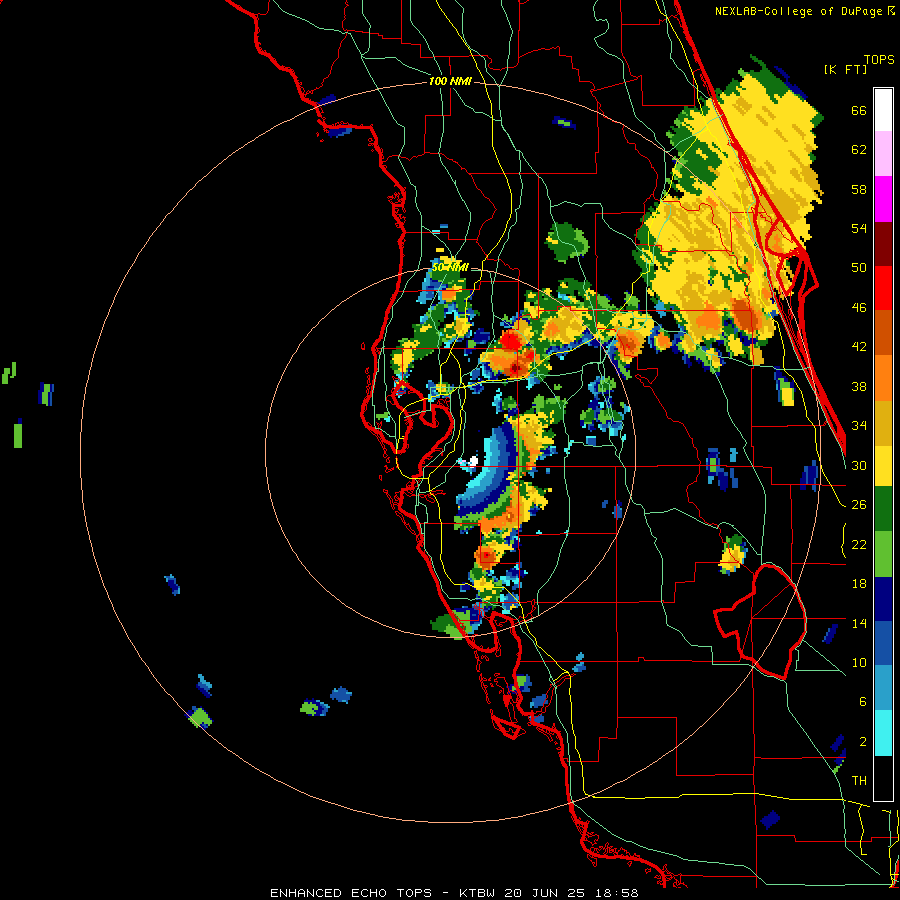Click the [K FT] units label

tap(845, 69)
